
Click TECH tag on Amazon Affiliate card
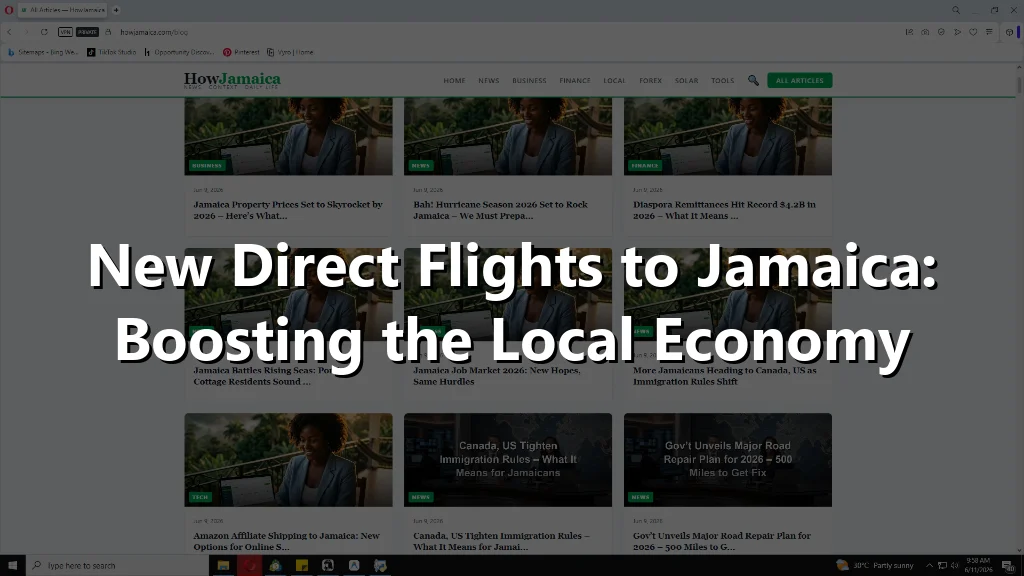pyautogui.click(x=200, y=497)
